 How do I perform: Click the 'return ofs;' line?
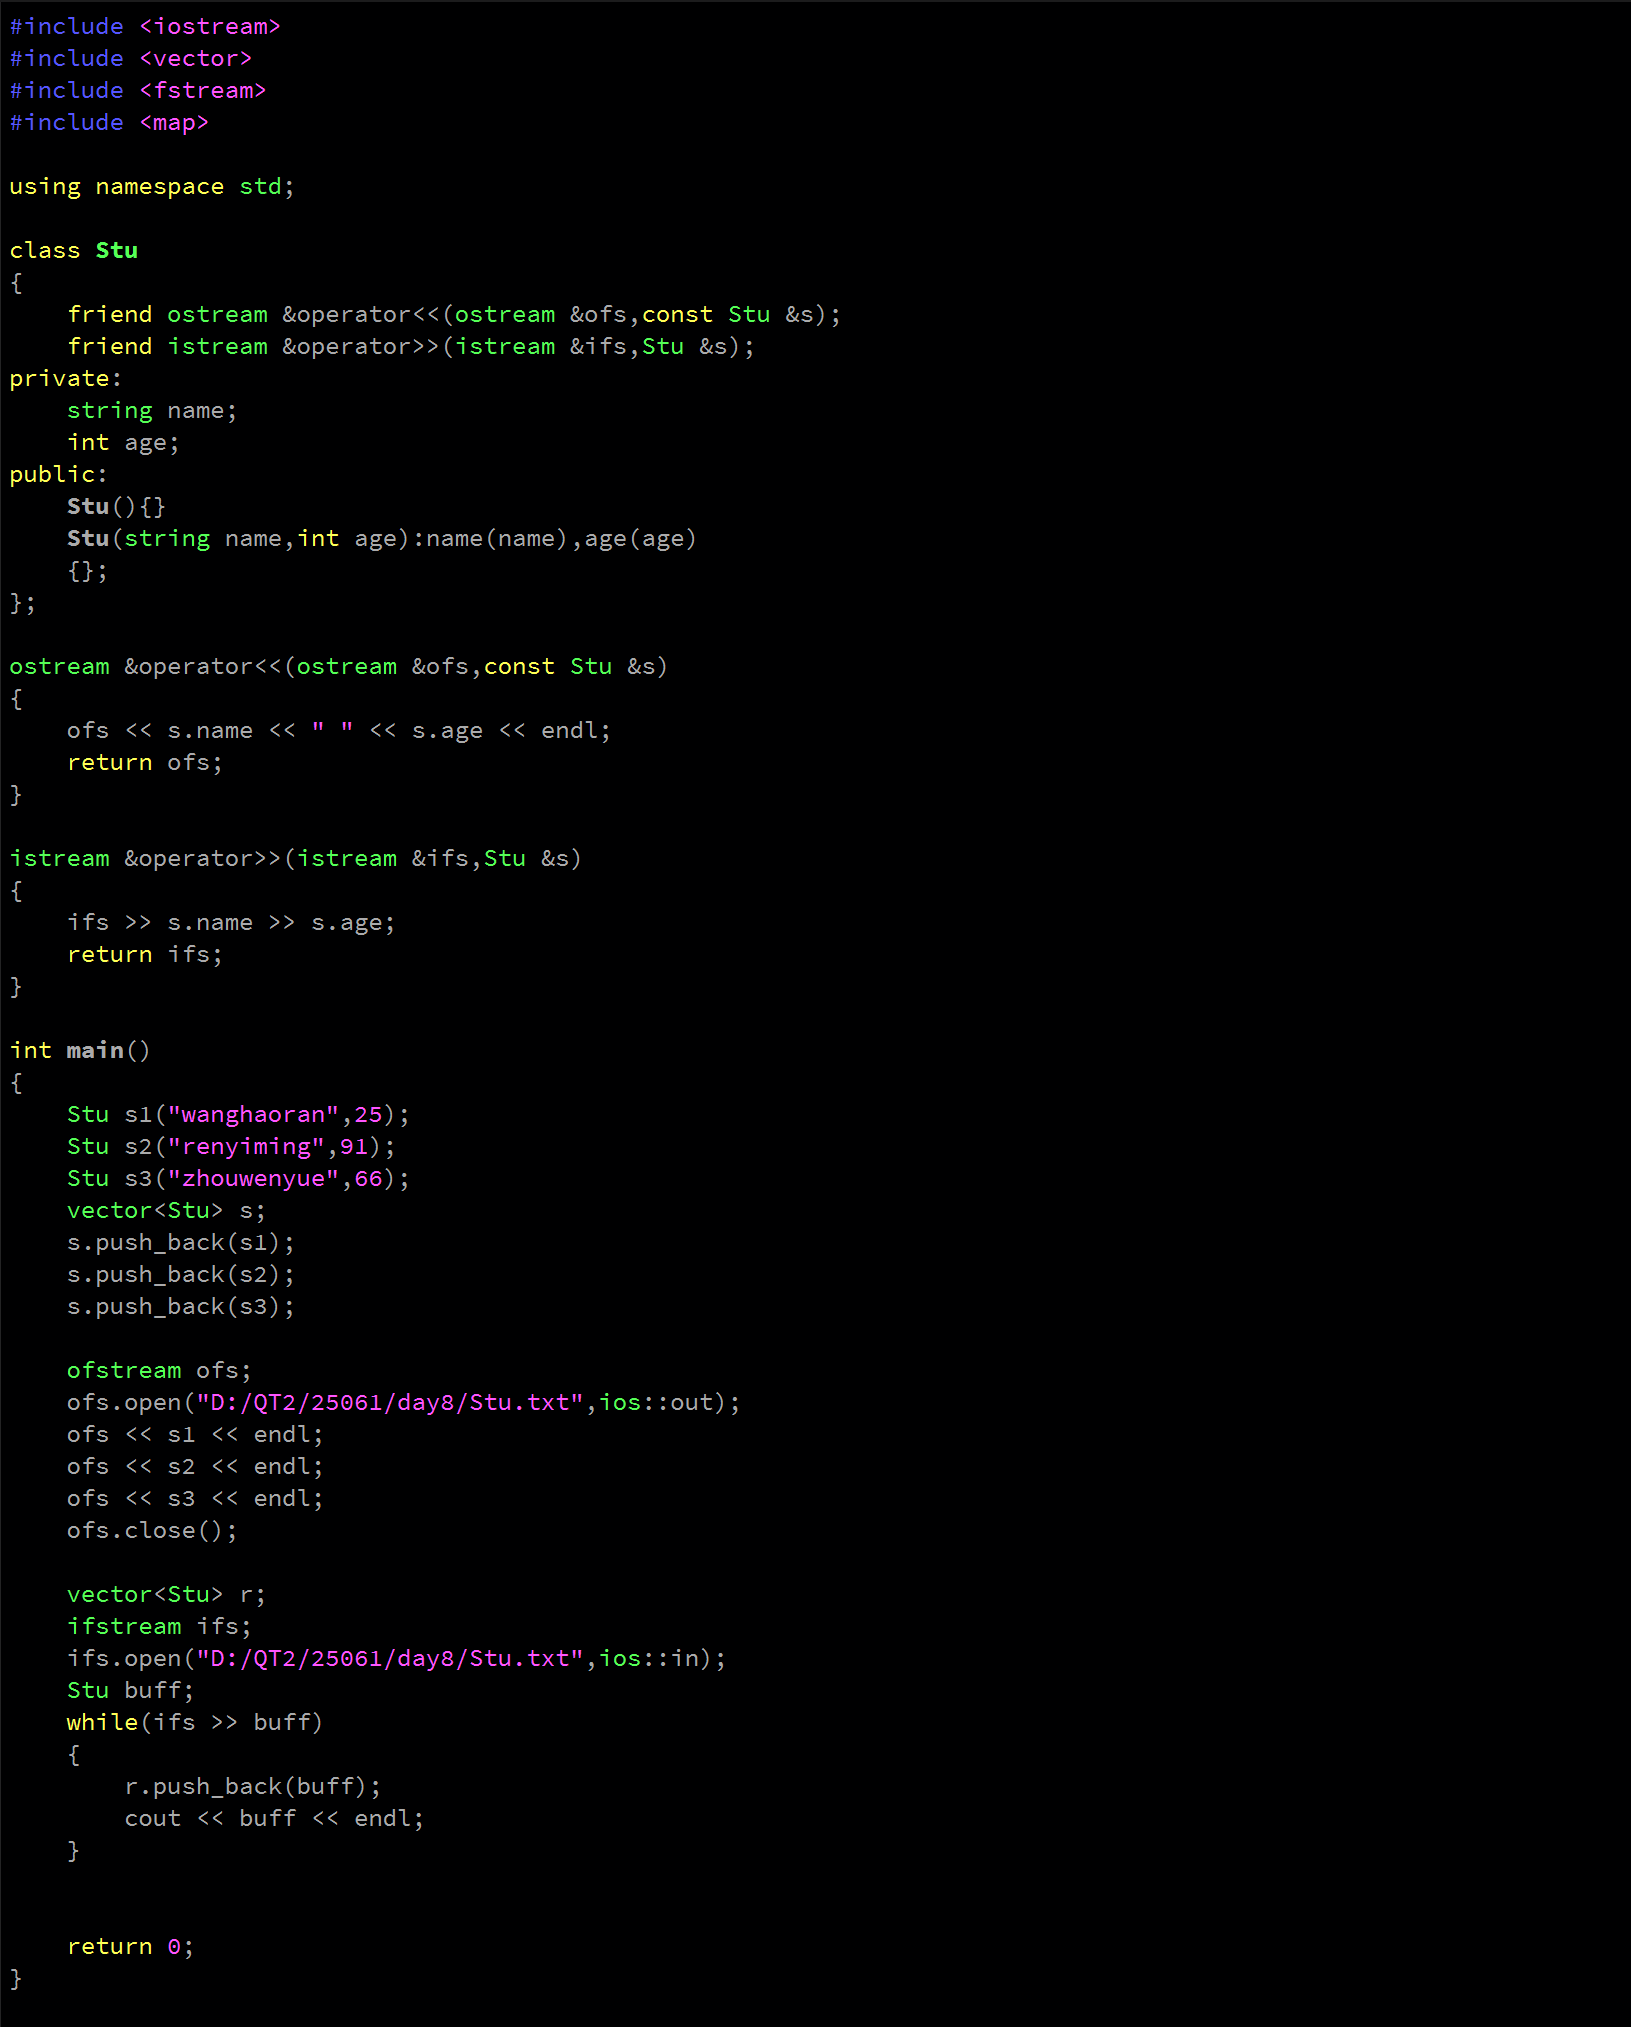[x=145, y=763]
